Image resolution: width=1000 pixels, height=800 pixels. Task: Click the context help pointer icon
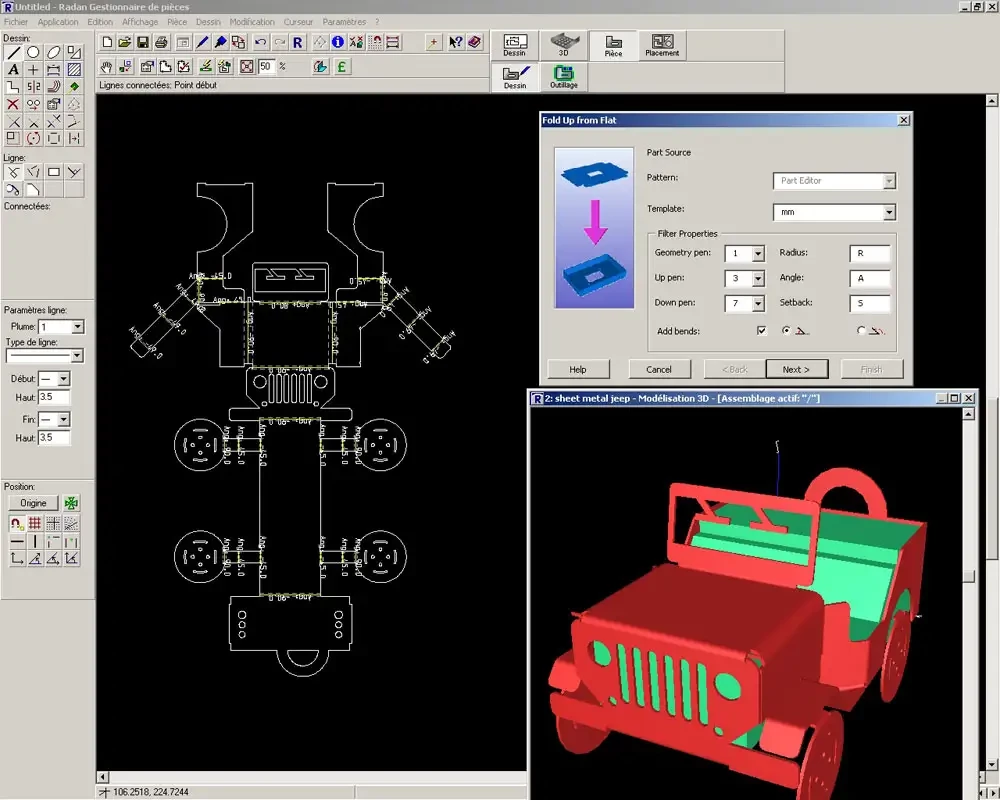(x=455, y=42)
